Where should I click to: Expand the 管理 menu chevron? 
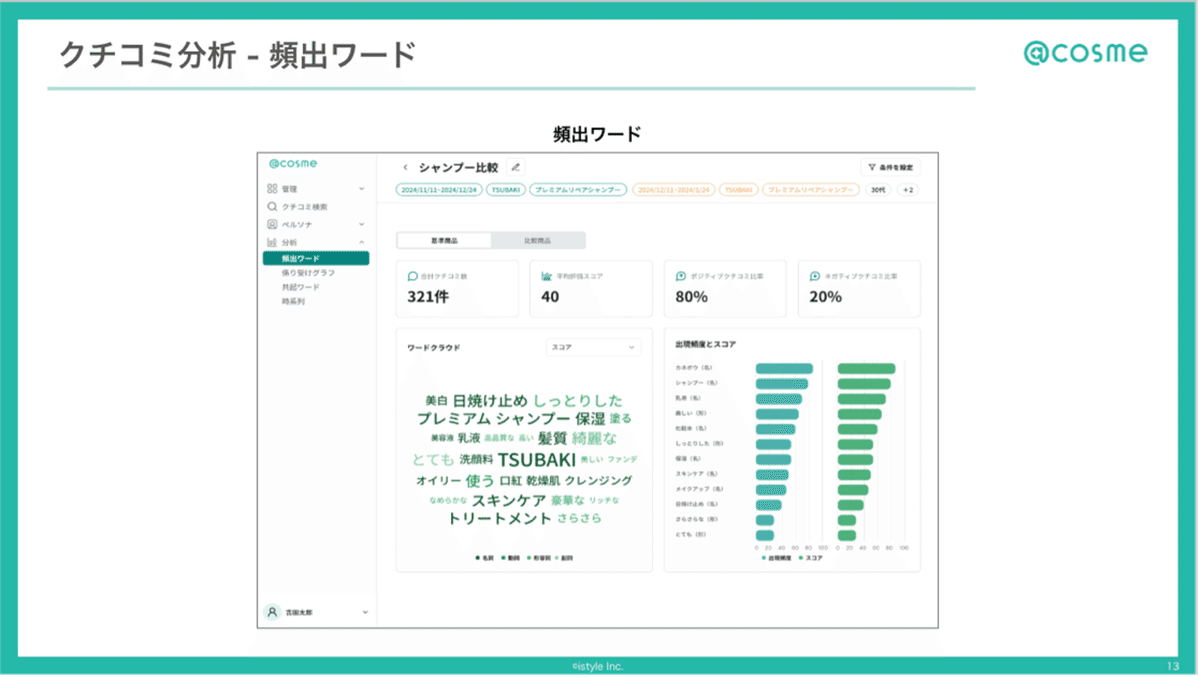tap(362, 188)
